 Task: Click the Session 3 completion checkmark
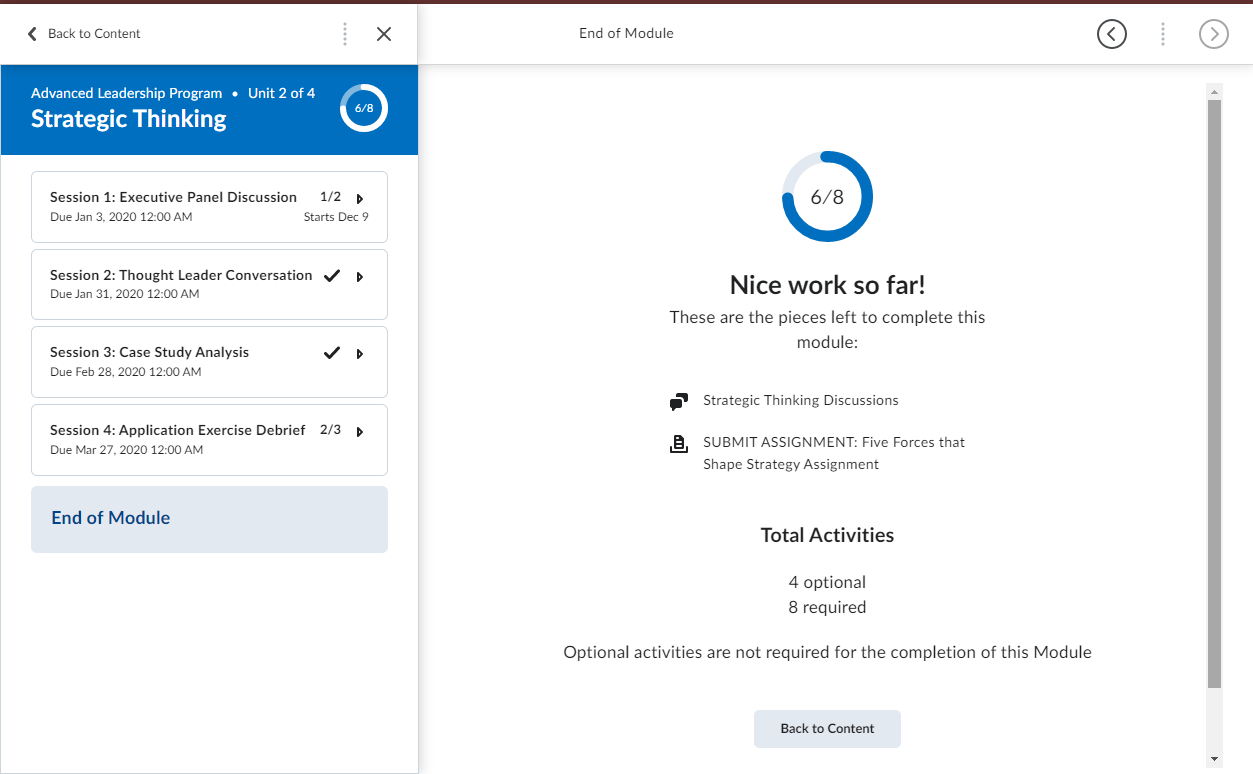[332, 353]
